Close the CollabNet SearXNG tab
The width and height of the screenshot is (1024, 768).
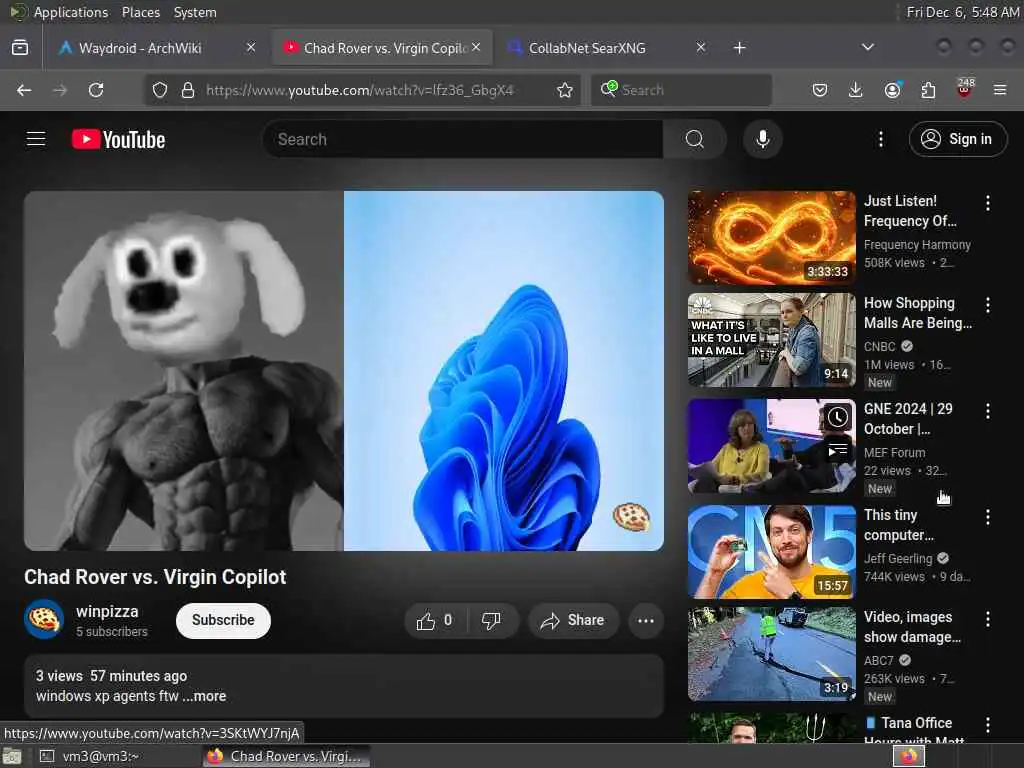(701, 48)
